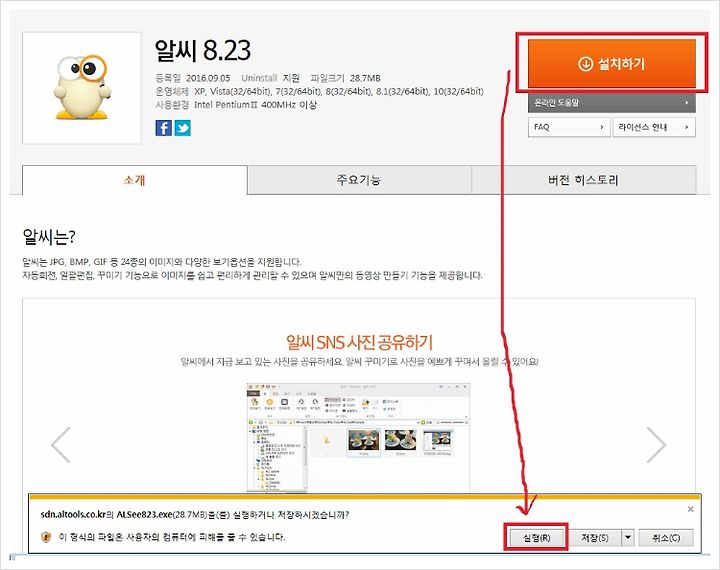Open 온라인 도움말 online help
Image resolution: width=720 pixels, height=570 pixels.
pyautogui.click(x=612, y=103)
